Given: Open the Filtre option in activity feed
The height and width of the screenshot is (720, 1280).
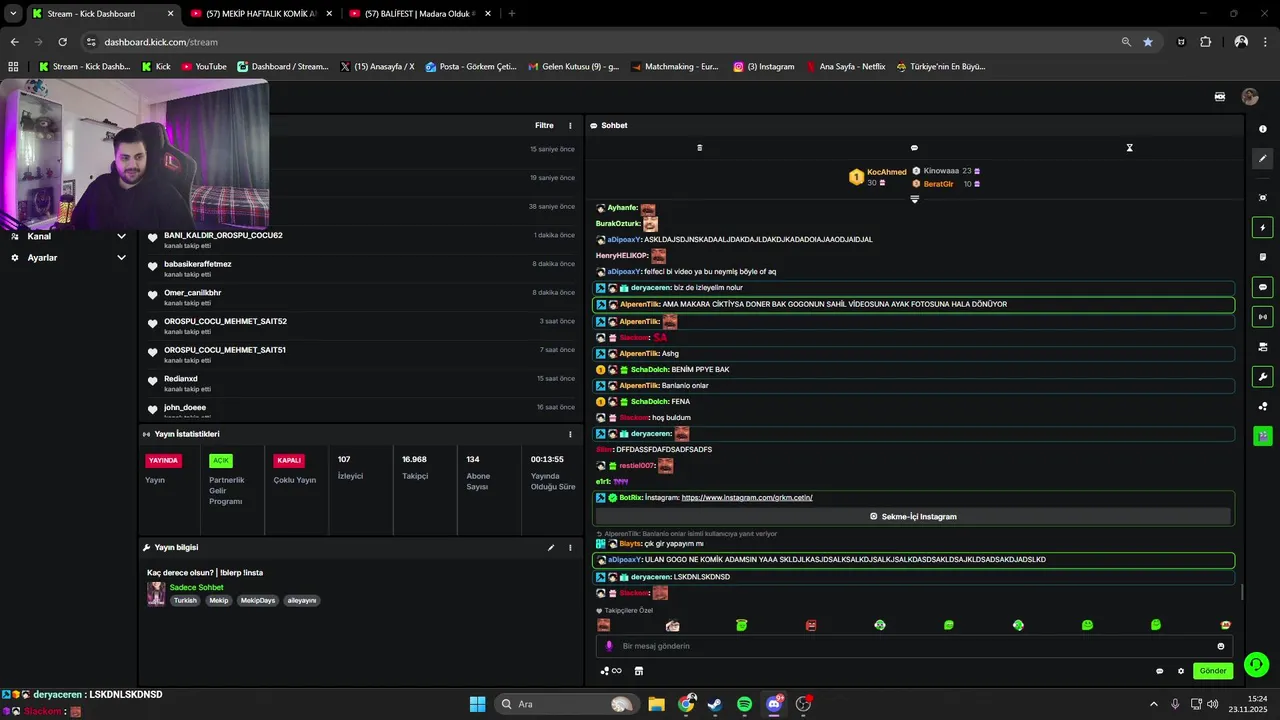Looking at the screenshot, I should coord(544,126).
